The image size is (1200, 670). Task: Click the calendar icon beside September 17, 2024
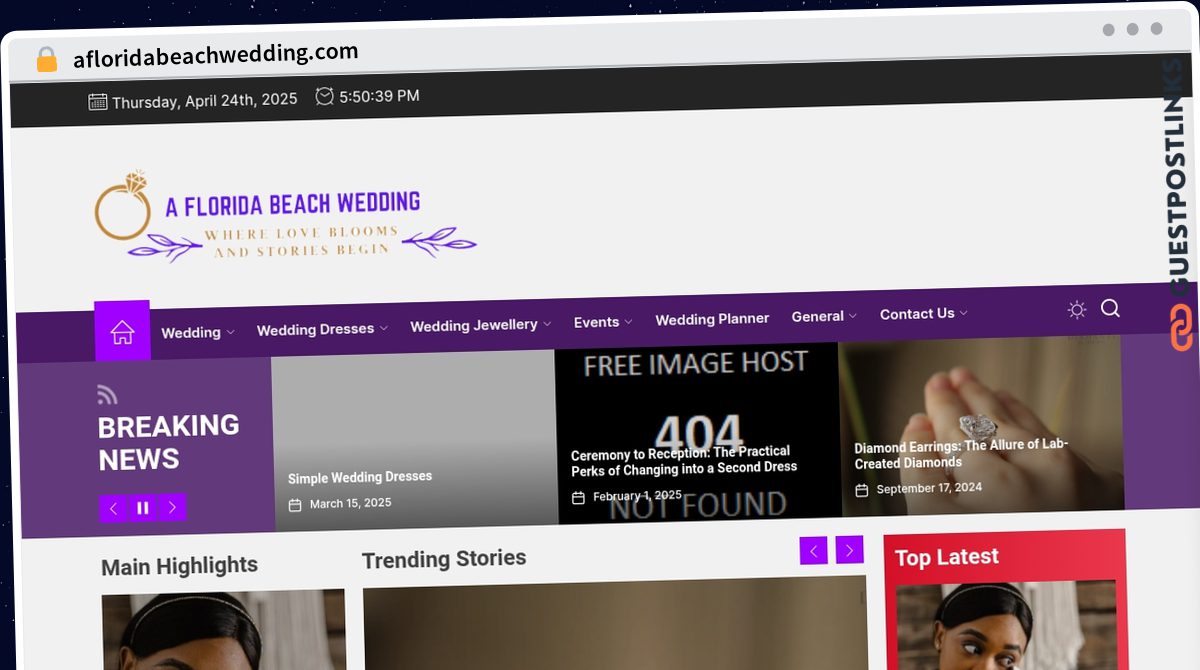tap(862, 488)
